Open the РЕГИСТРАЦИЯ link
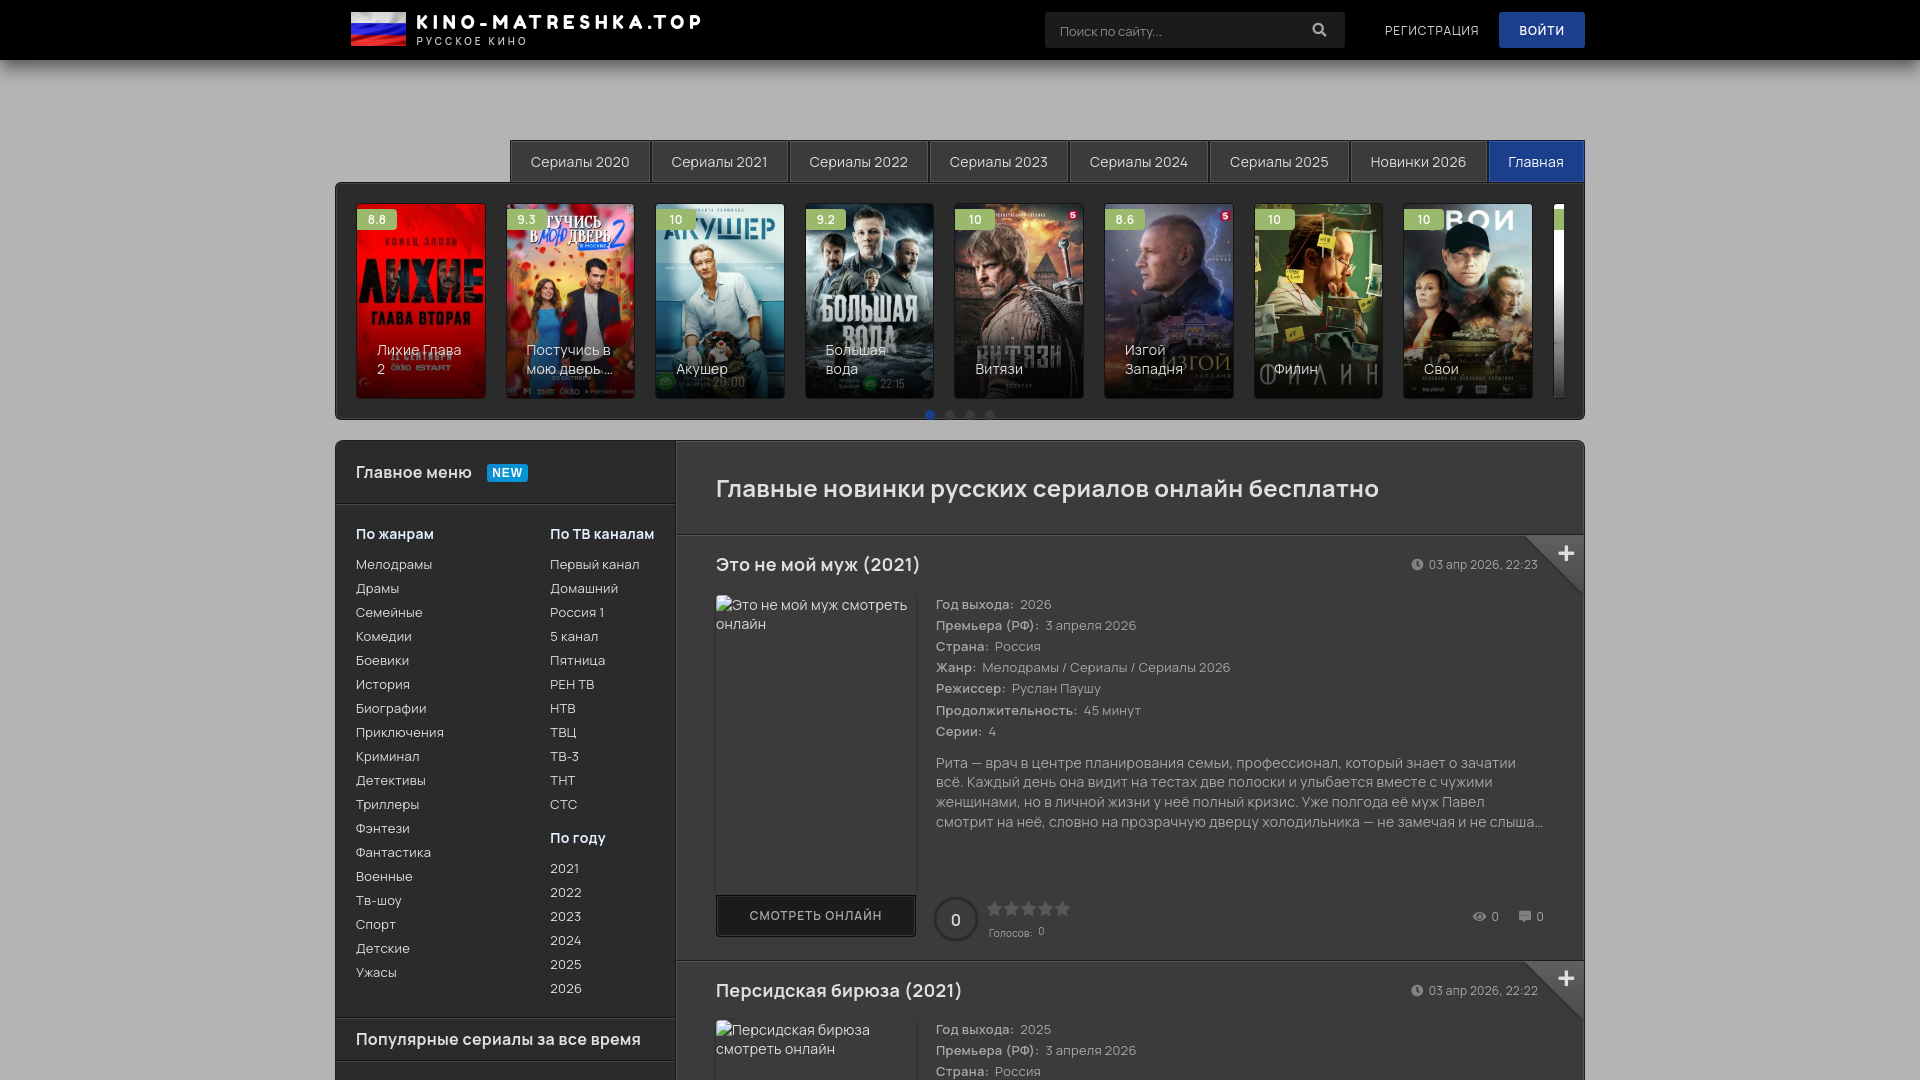This screenshot has width=1920, height=1080. tap(1431, 30)
